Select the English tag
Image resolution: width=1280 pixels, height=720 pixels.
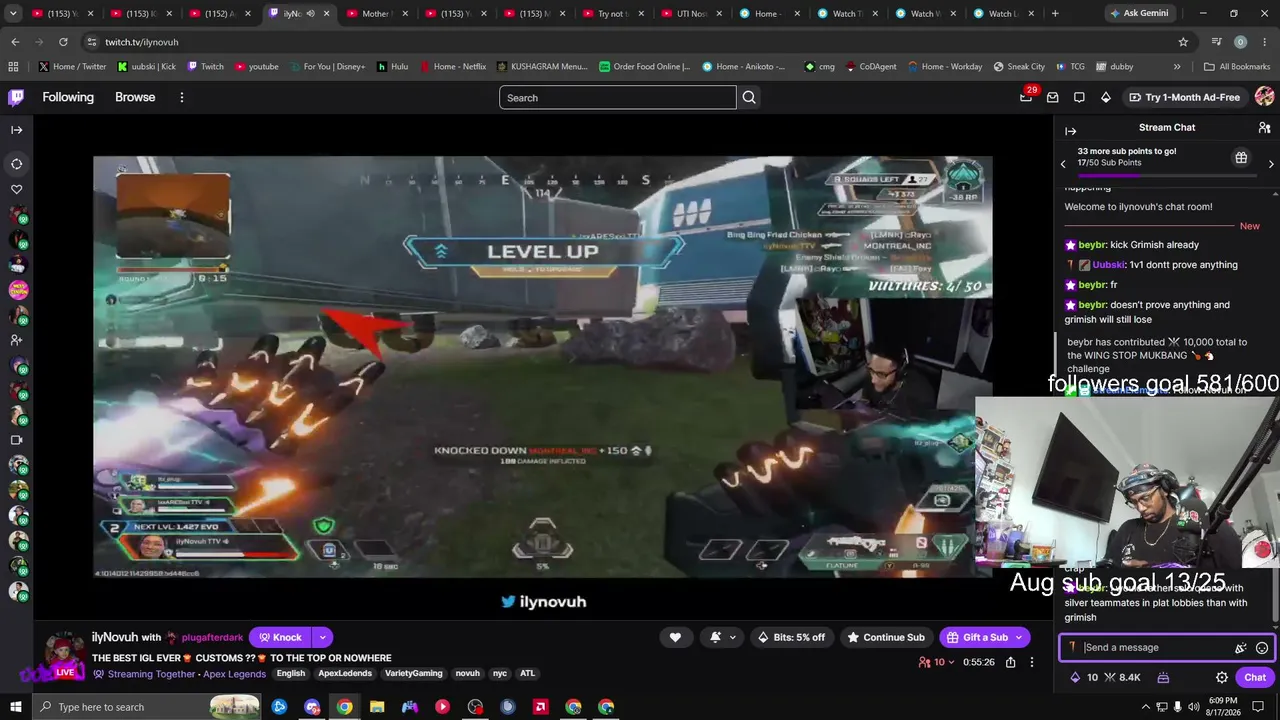pyautogui.click(x=291, y=673)
